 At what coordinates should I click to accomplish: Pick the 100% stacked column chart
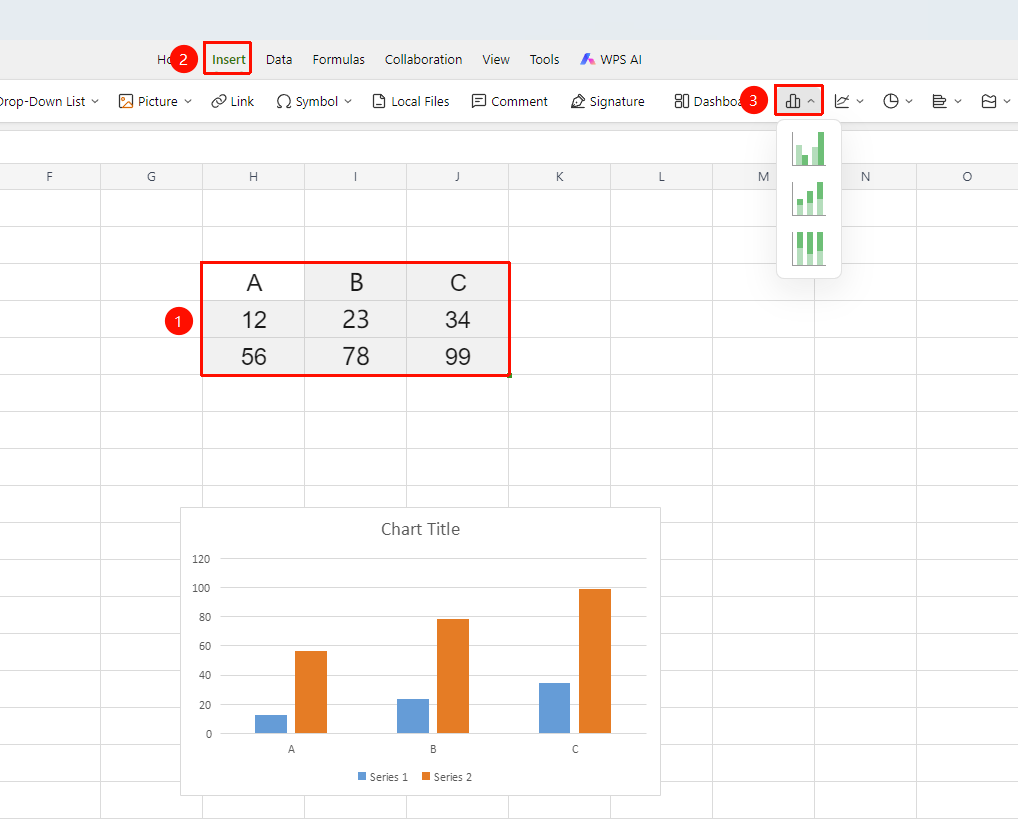(x=808, y=249)
